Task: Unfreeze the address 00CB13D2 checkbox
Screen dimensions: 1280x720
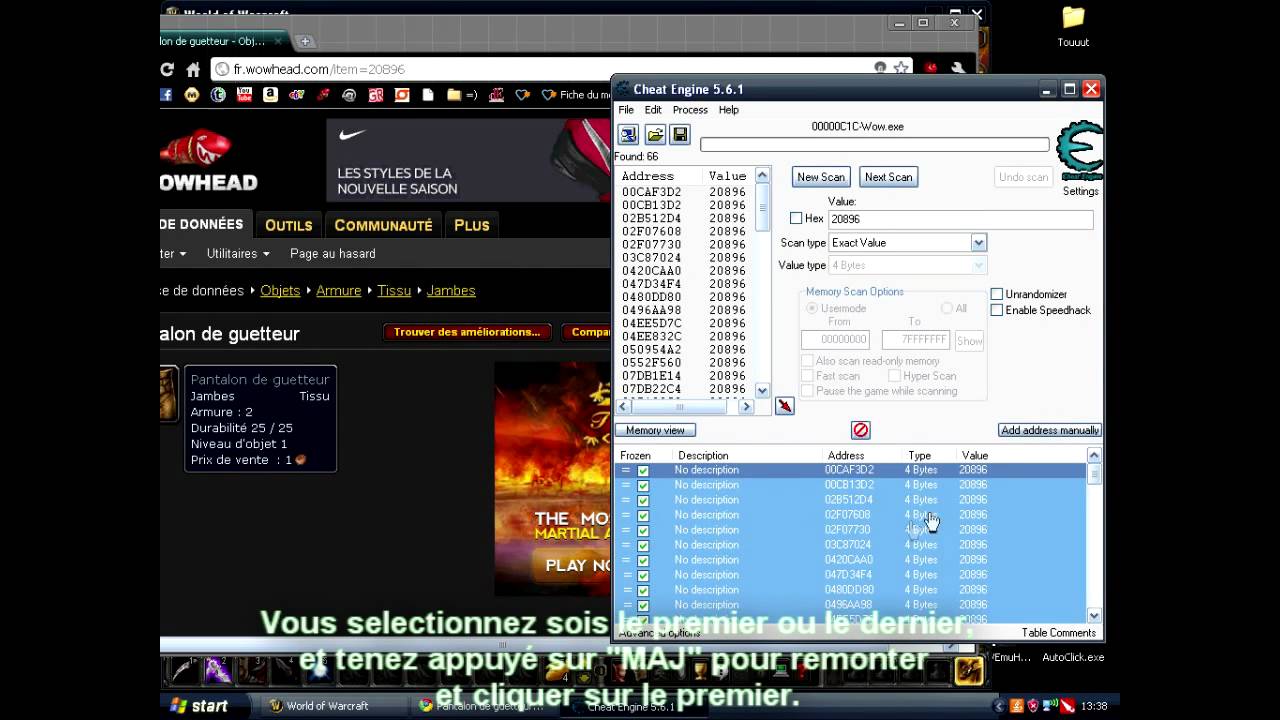Action: pyautogui.click(x=643, y=485)
